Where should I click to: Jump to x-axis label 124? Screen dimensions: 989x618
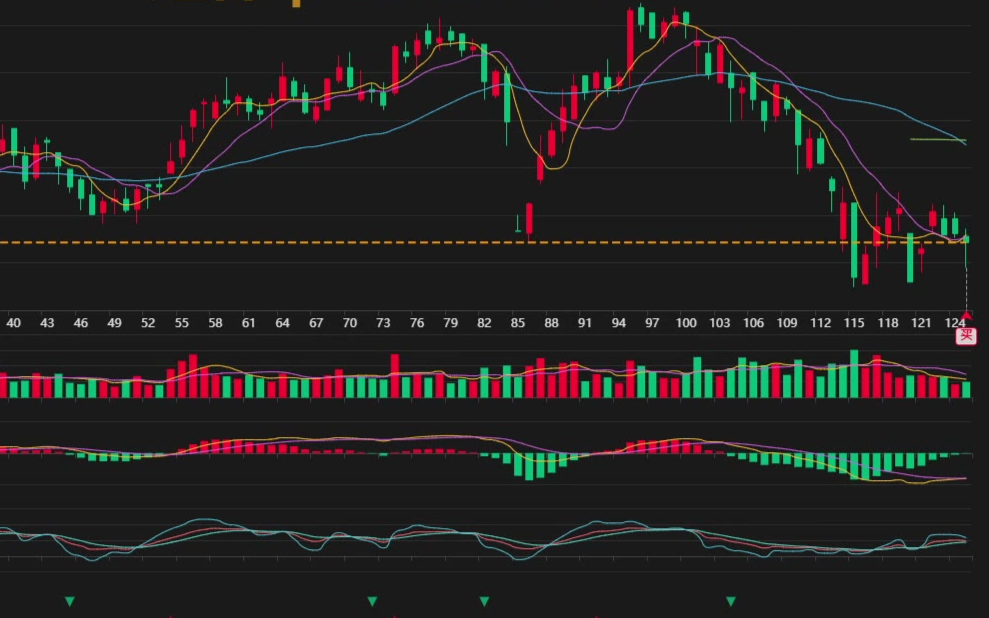(955, 323)
